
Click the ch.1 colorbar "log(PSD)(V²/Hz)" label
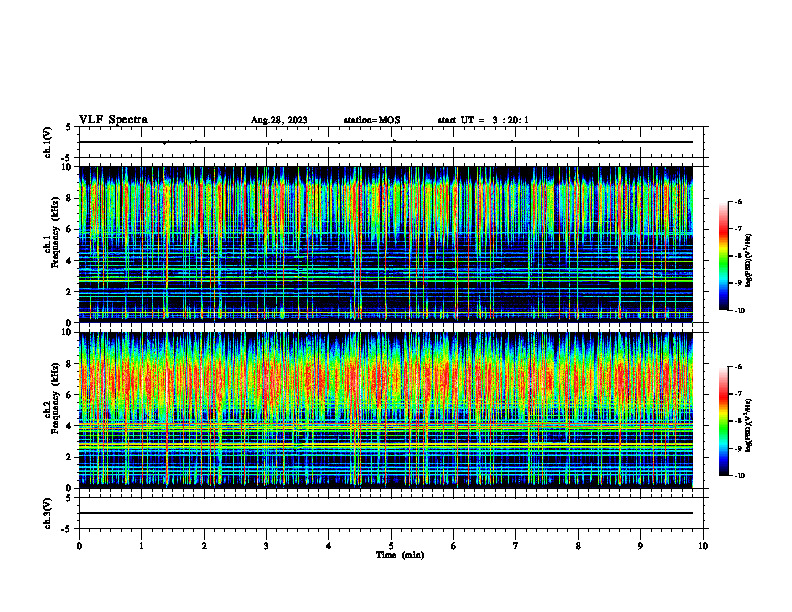click(749, 261)
